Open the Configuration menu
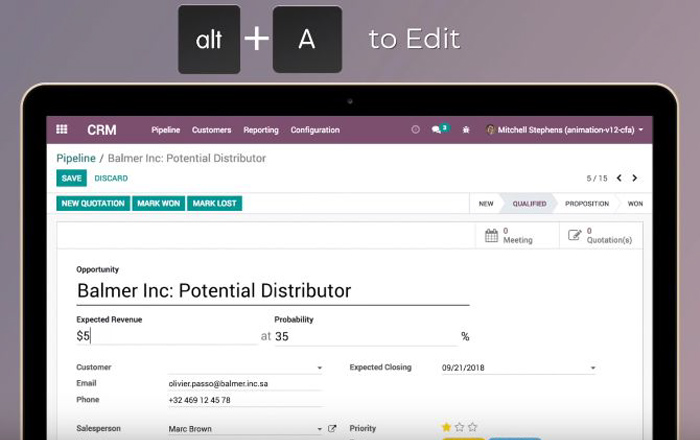 point(315,130)
